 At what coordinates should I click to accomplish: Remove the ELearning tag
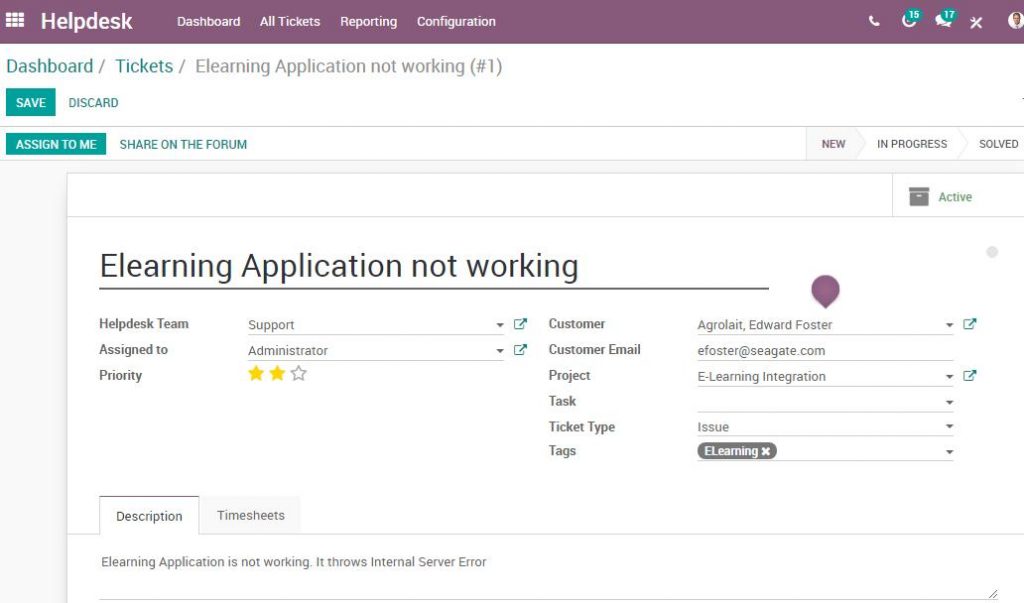click(x=766, y=450)
